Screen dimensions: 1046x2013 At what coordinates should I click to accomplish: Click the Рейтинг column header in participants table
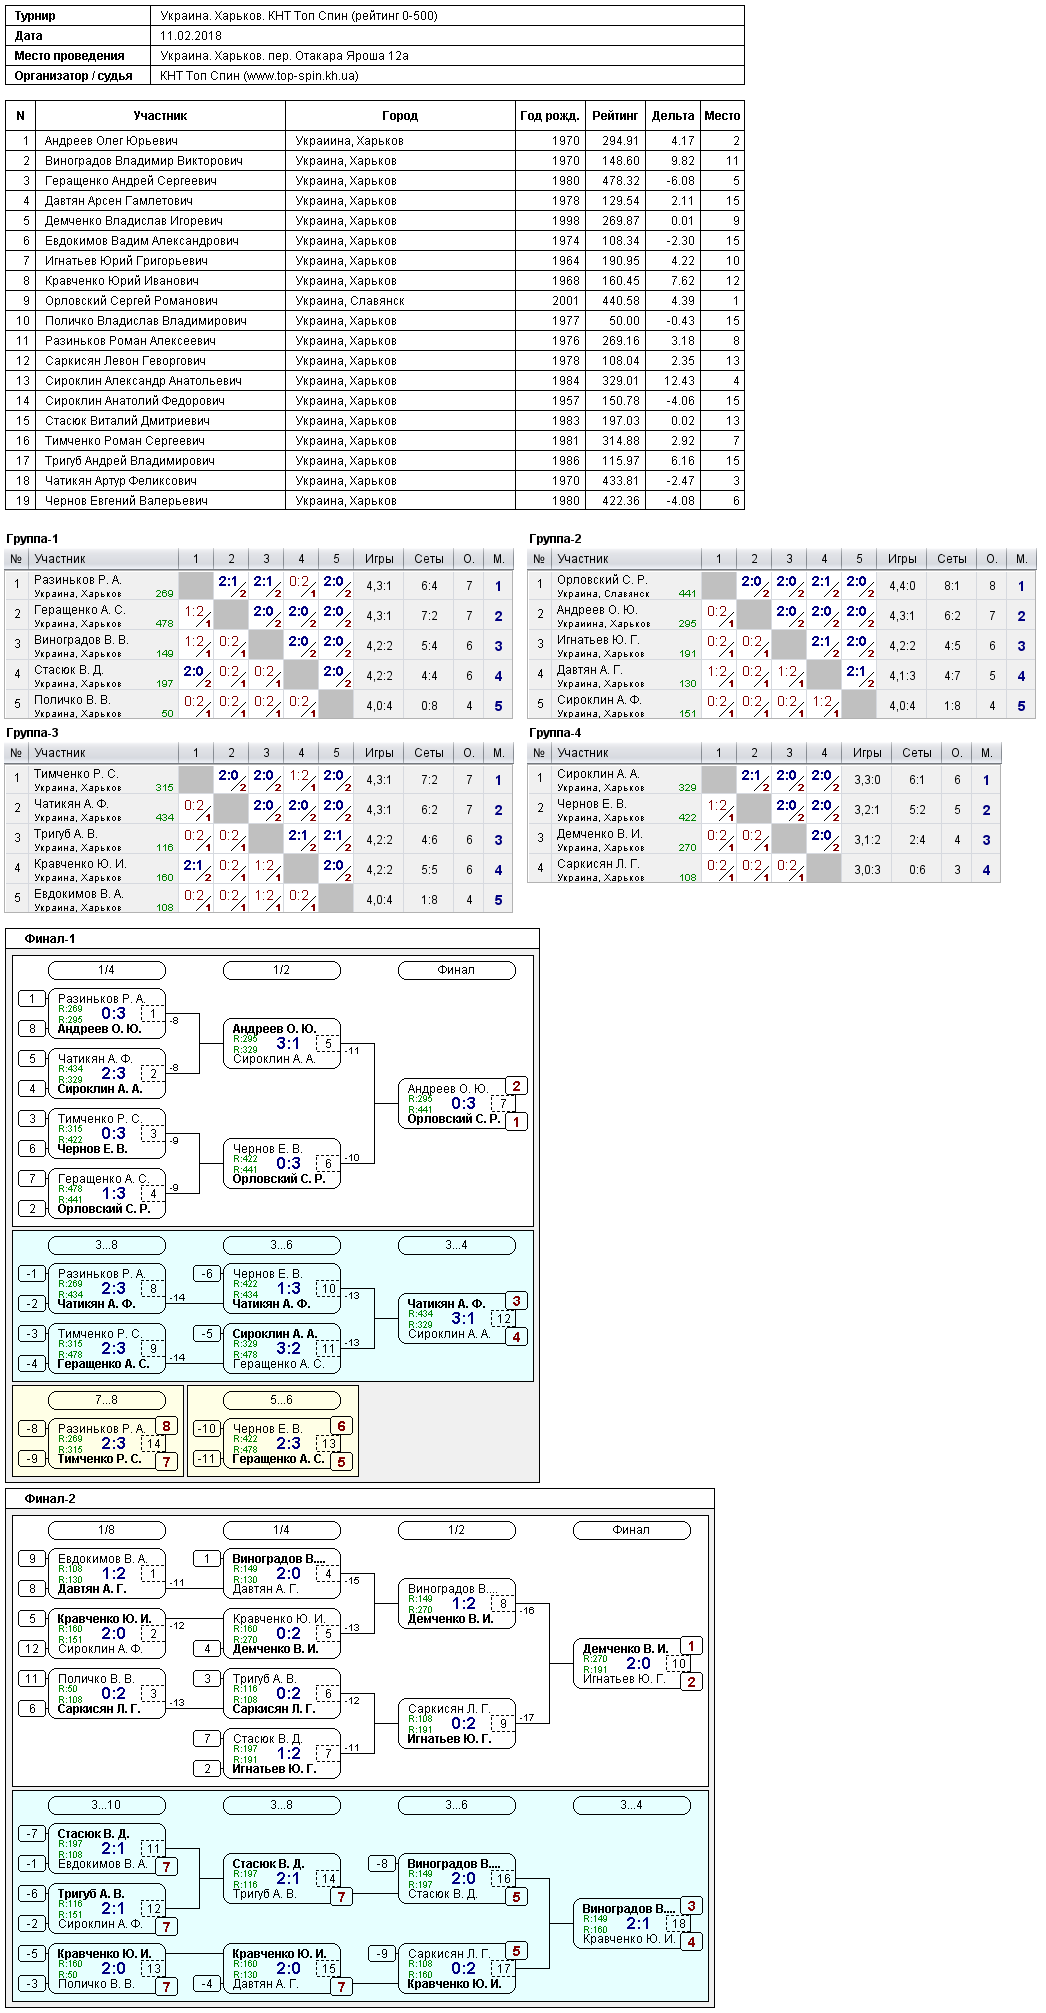(615, 115)
